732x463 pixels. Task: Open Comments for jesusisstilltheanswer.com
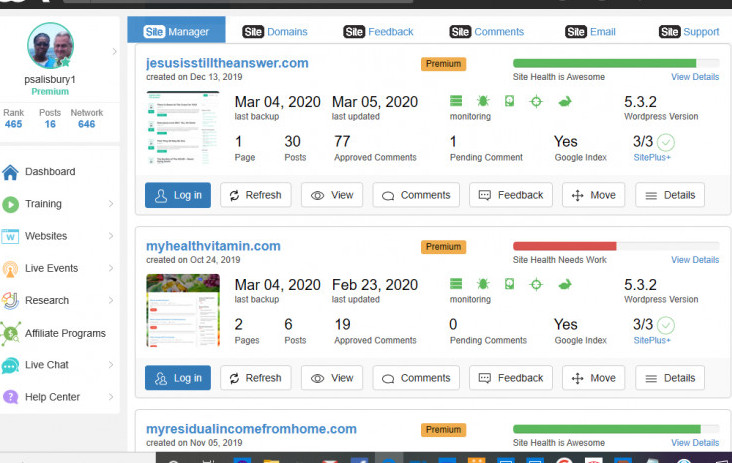coord(416,195)
